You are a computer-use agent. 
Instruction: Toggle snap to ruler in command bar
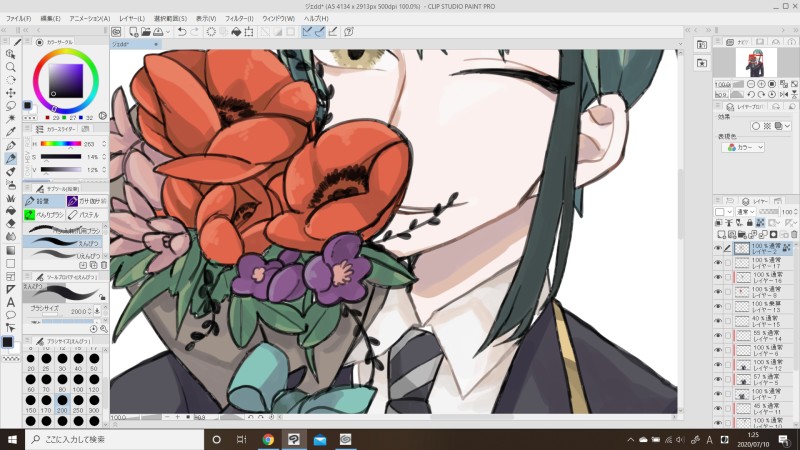[x=307, y=32]
